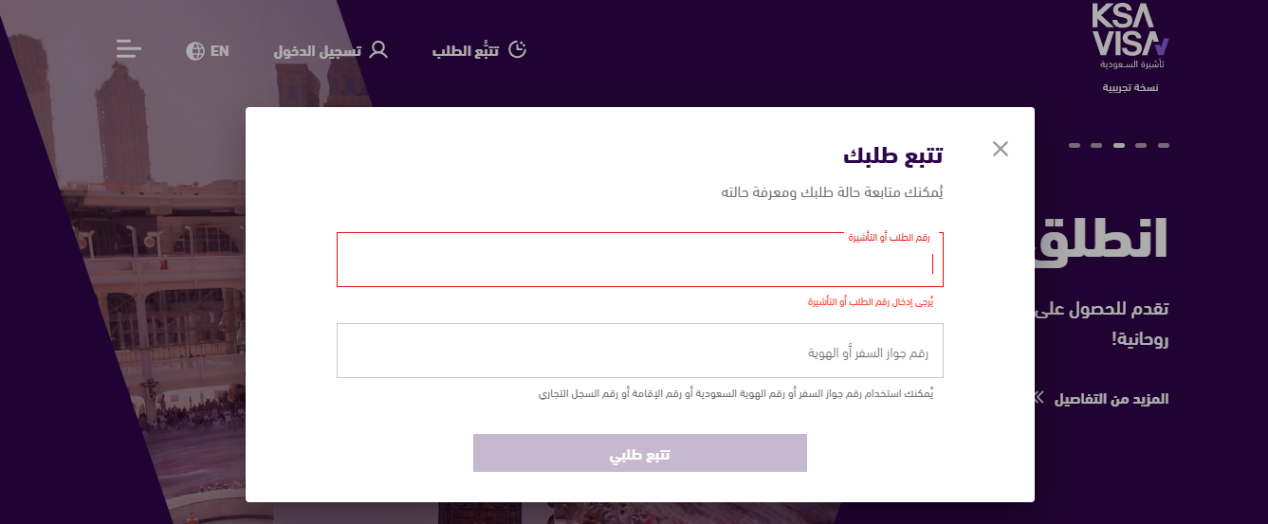Click the نسخة تجريبية beta label

point(1130,88)
